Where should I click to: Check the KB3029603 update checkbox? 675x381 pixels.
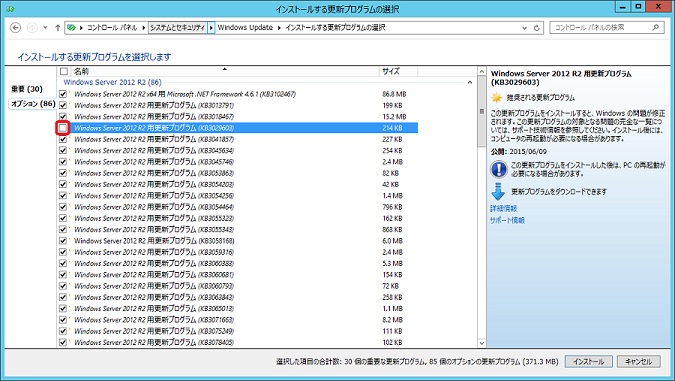tap(63, 128)
